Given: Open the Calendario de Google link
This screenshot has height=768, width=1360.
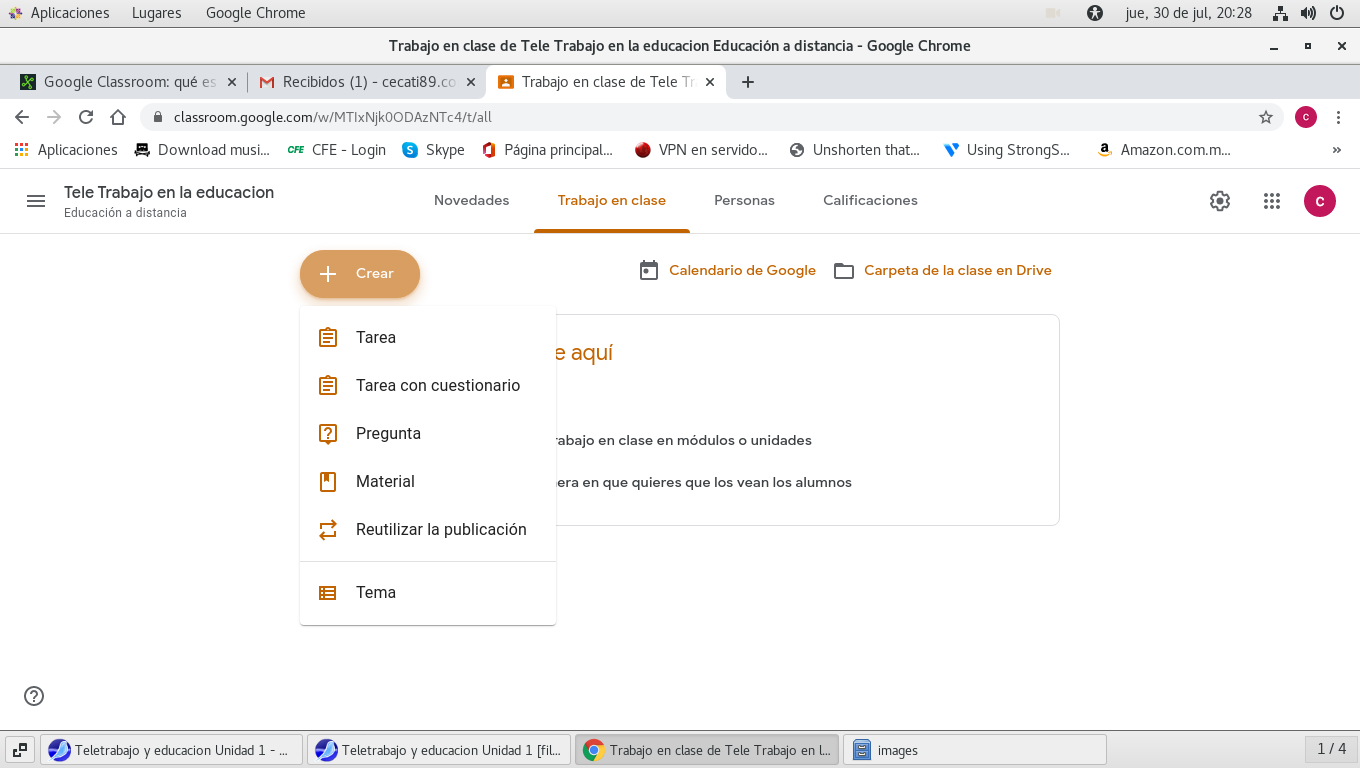Looking at the screenshot, I should point(741,271).
